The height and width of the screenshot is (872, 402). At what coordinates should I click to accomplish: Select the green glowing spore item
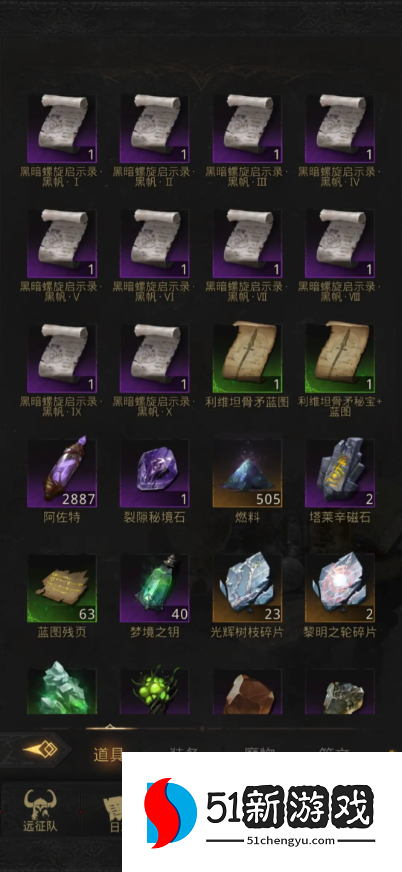click(155, 691)
